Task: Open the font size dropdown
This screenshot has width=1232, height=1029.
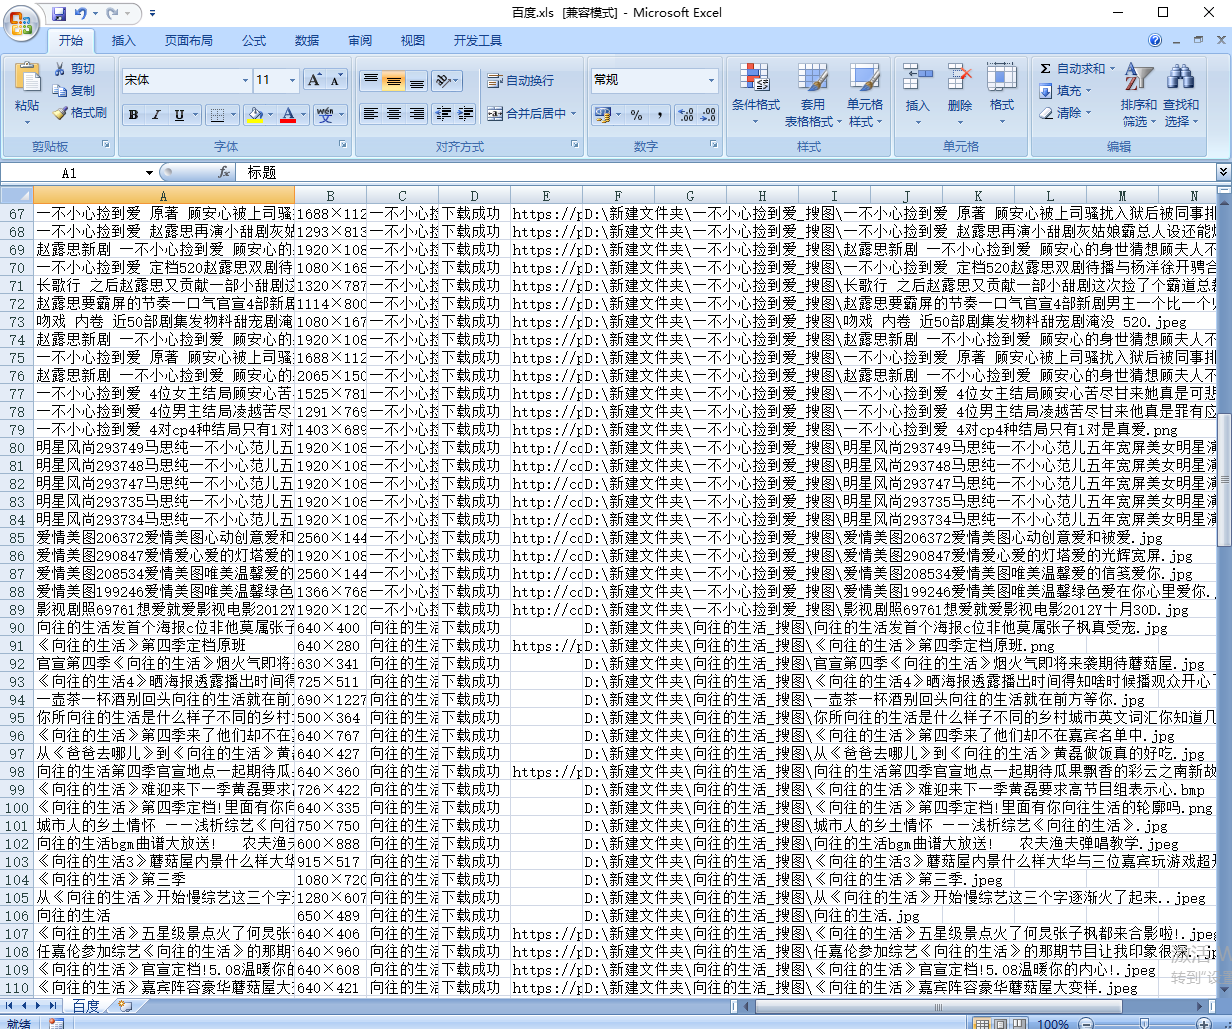Action: coord(293,80)
